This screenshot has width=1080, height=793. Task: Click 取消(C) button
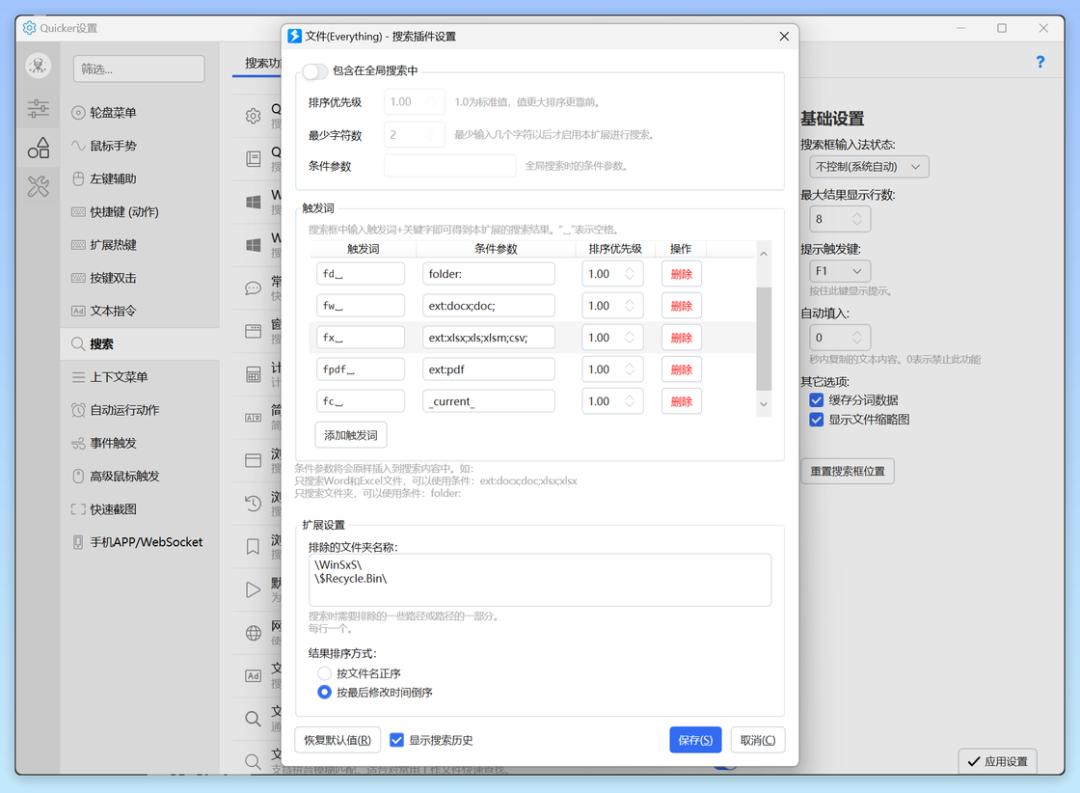(758, 740)
